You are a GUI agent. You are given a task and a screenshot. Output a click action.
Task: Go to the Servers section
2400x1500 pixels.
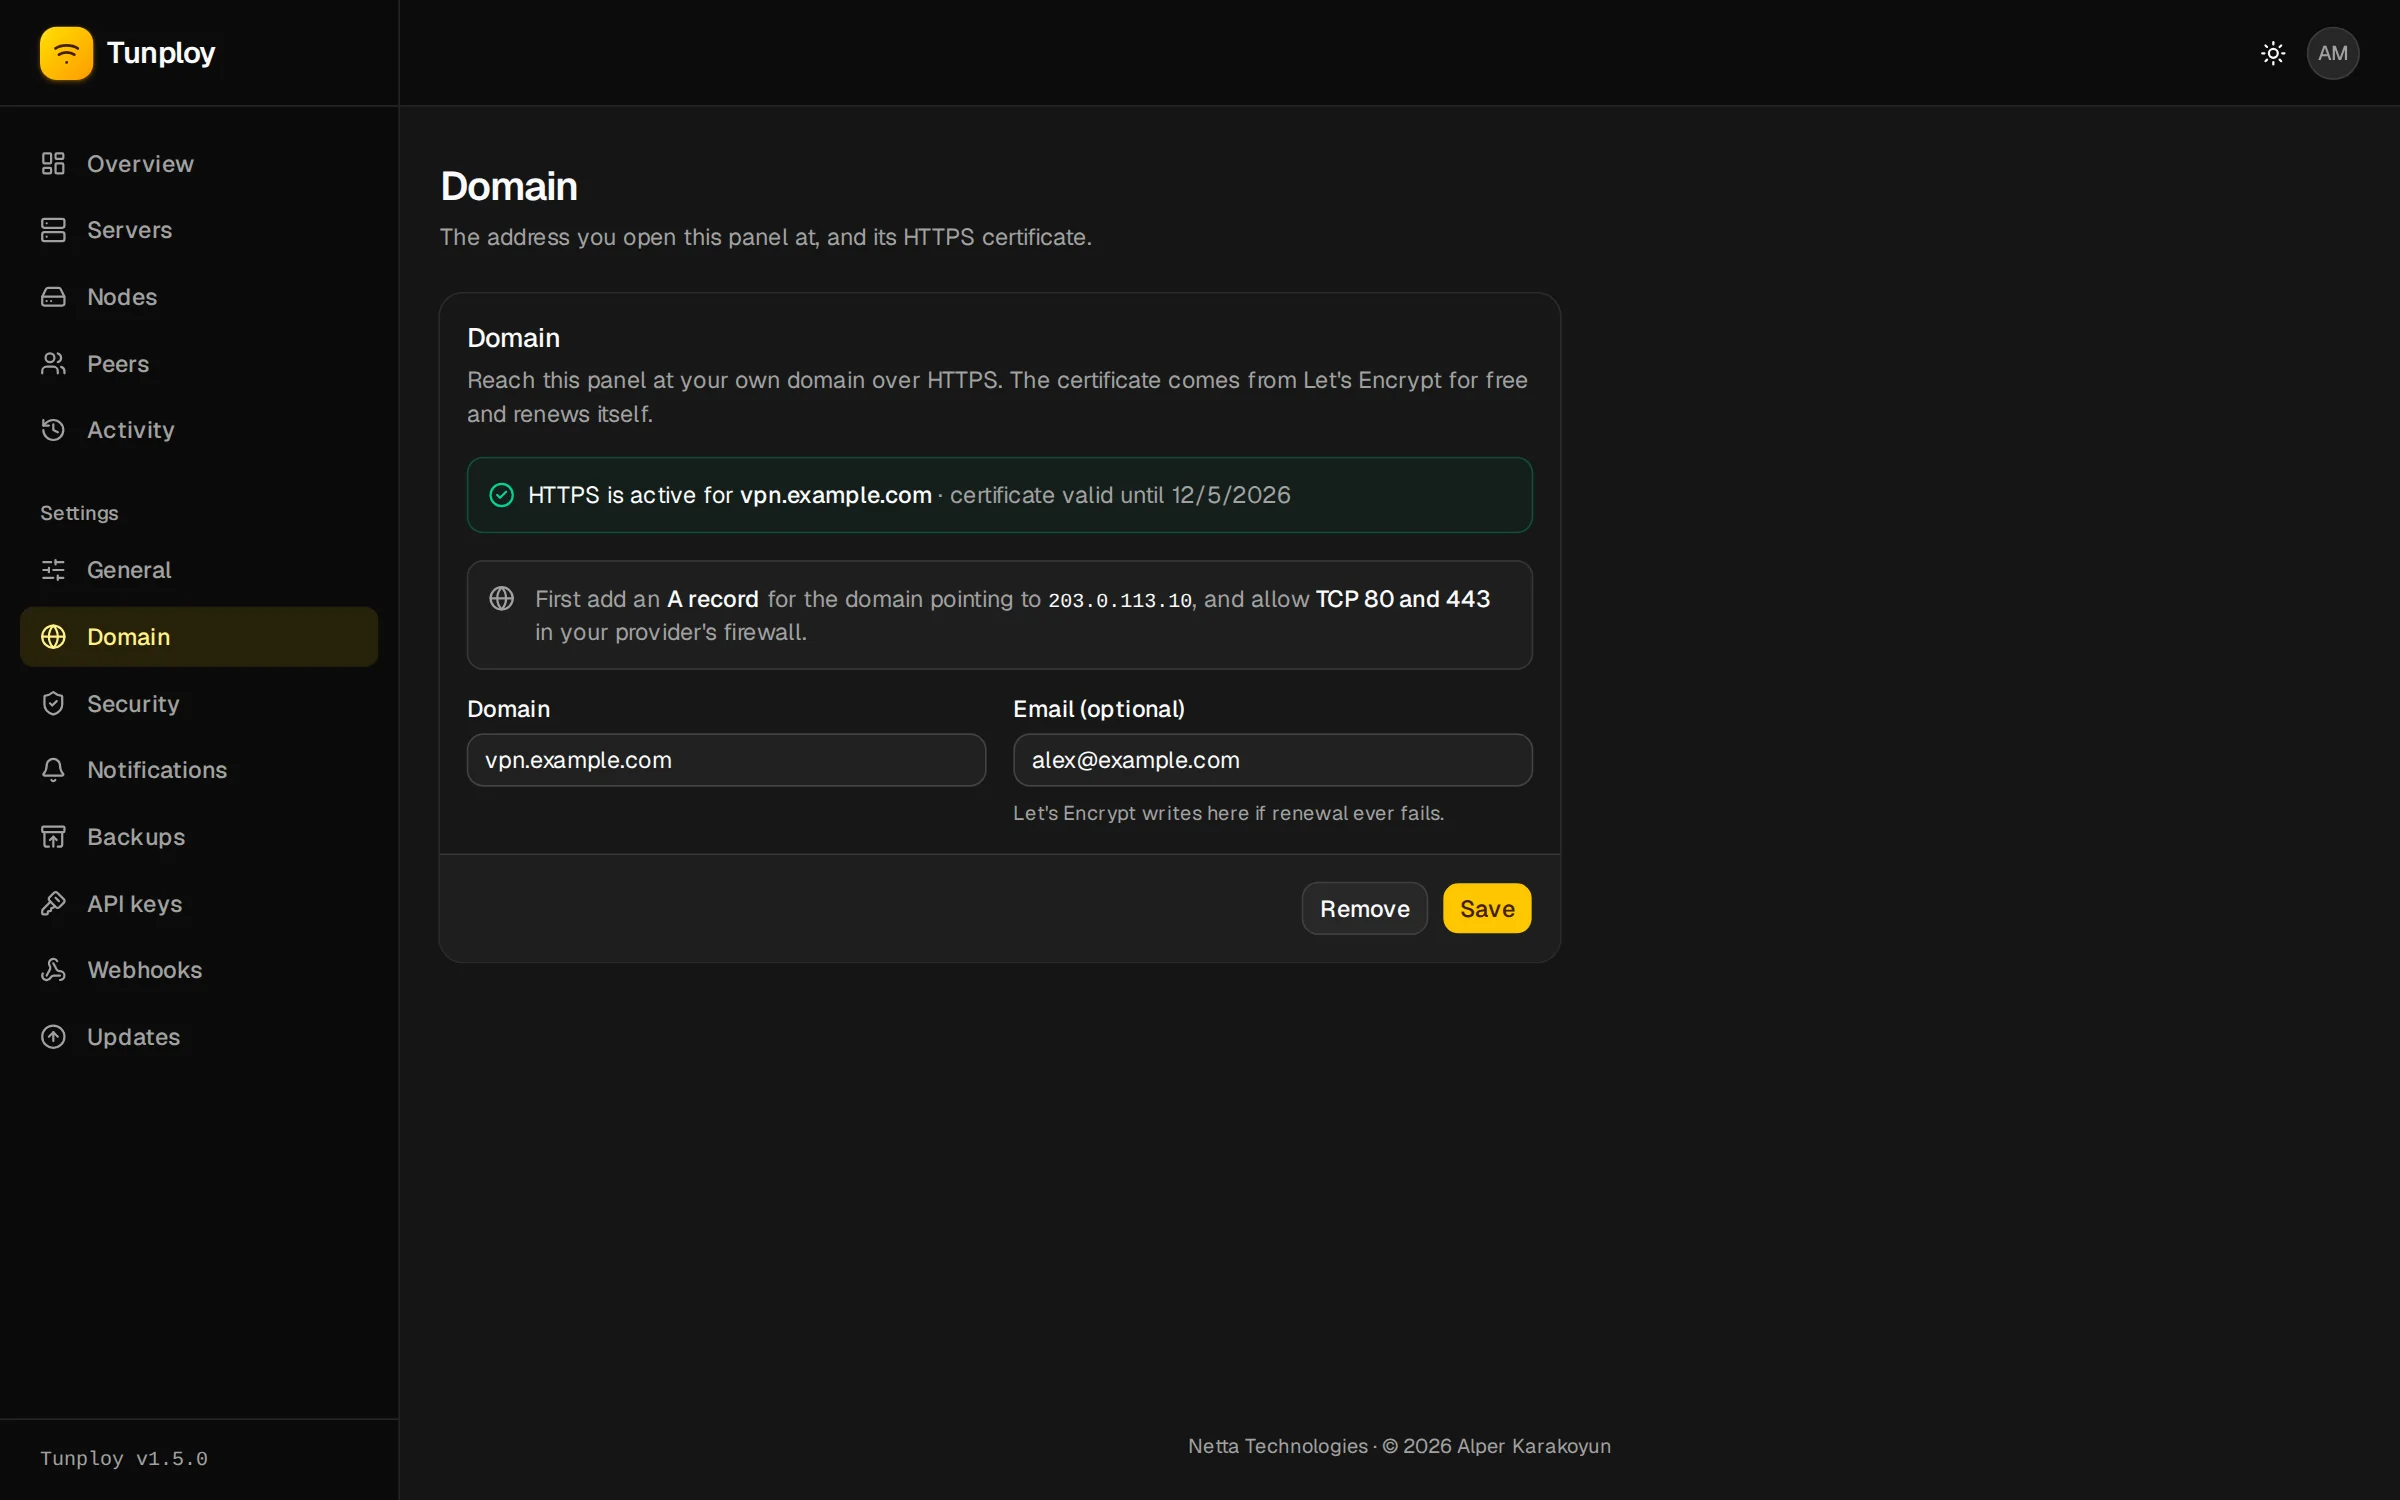pyautogui.click(x=199, y=230)
